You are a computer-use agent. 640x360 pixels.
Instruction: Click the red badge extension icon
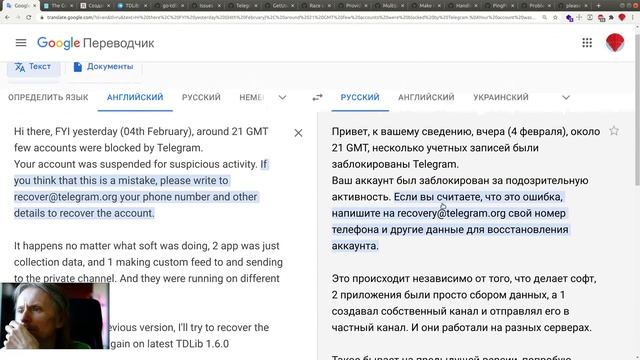click(x=601, y=18)
